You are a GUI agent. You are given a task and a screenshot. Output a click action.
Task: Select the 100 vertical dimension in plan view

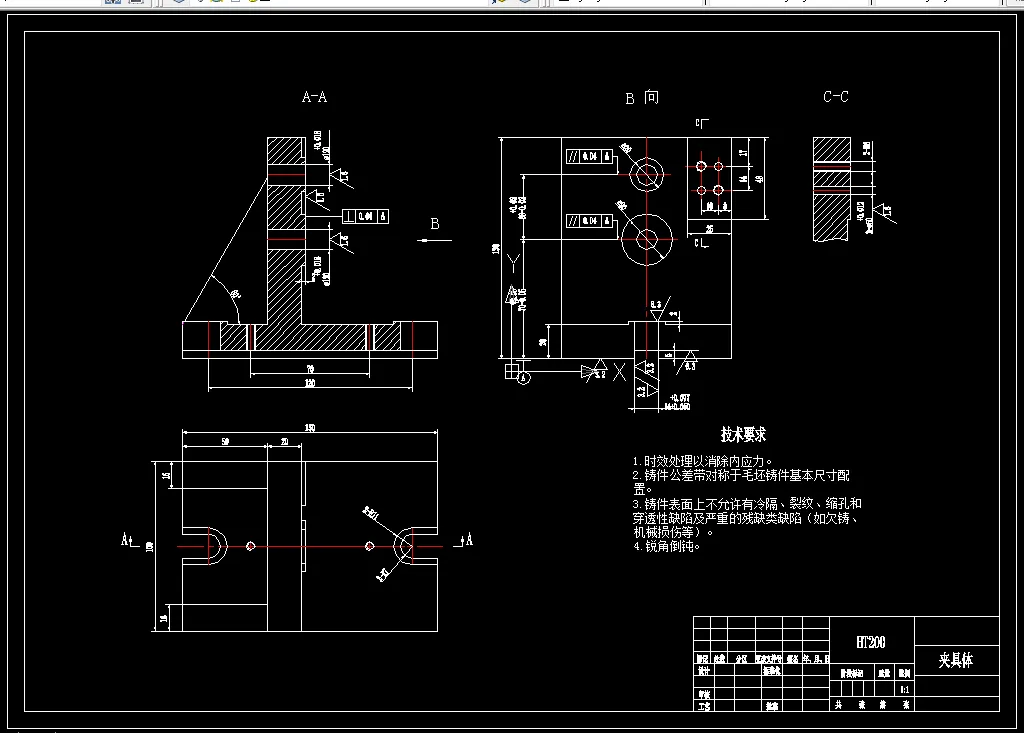click(x=150, y=547)
